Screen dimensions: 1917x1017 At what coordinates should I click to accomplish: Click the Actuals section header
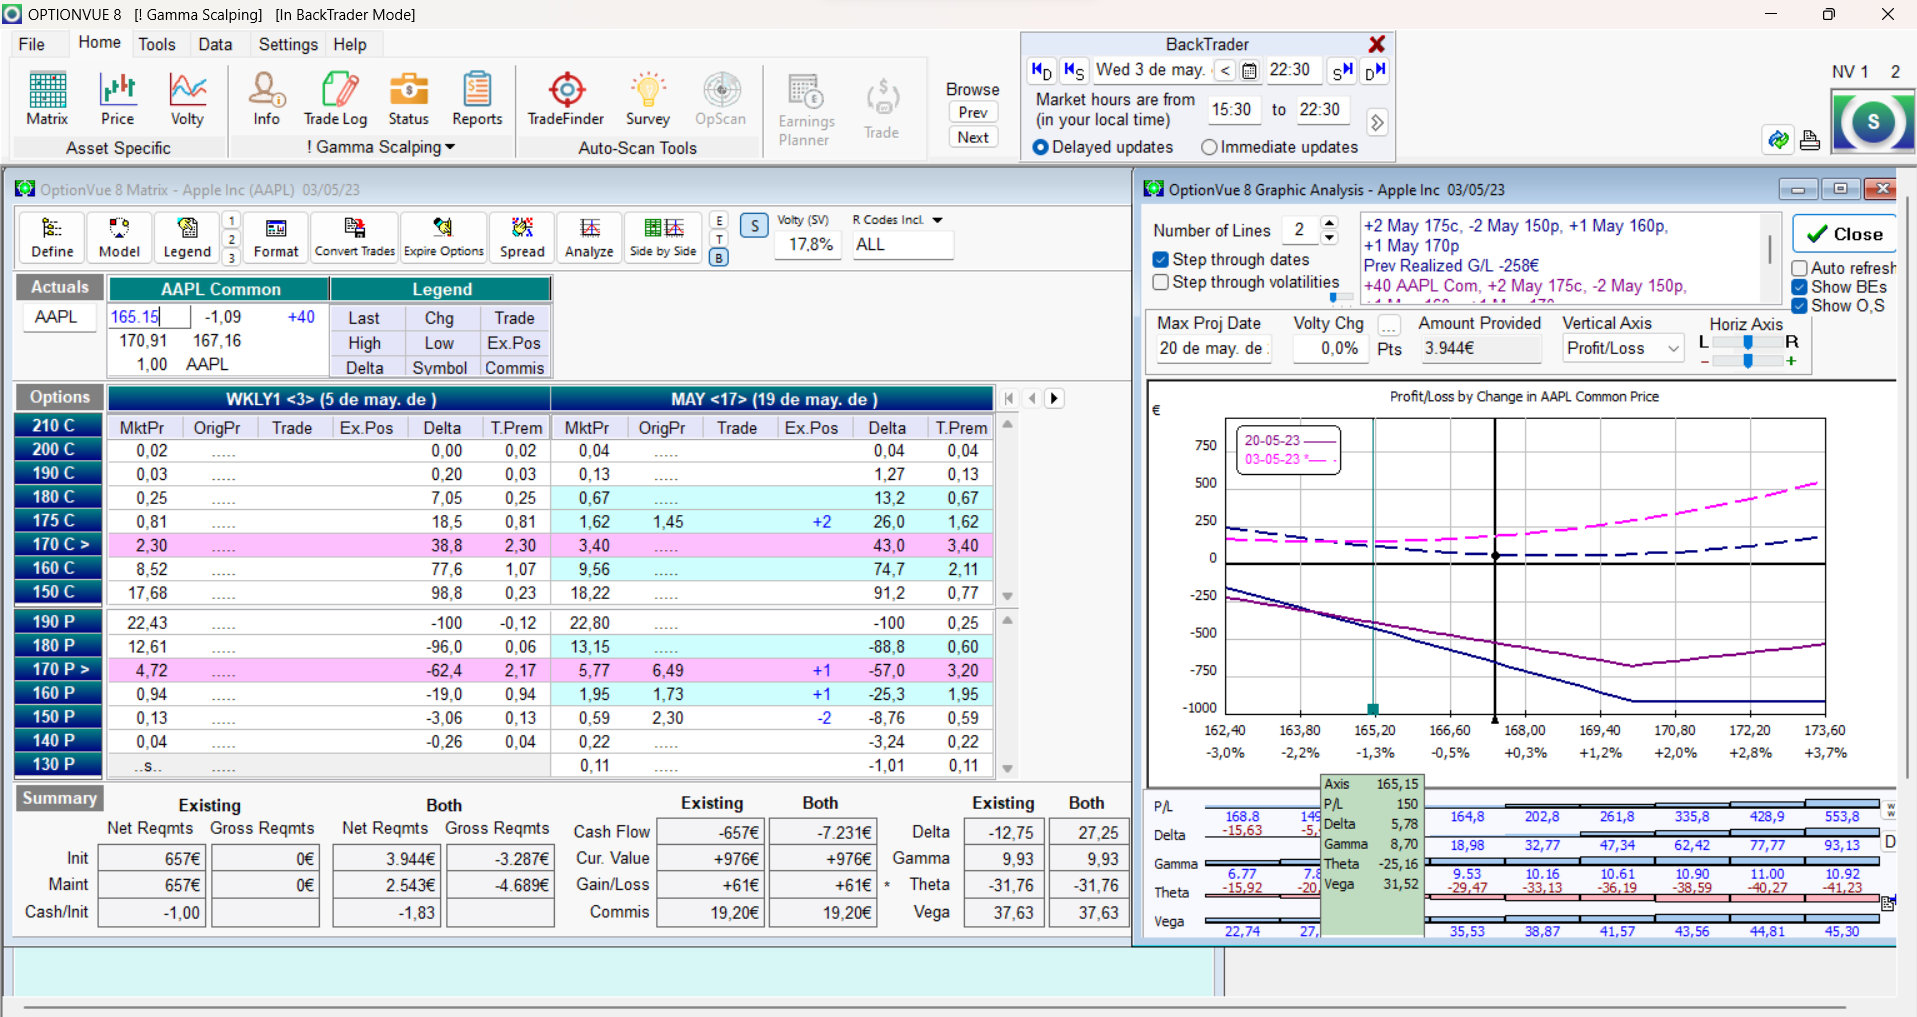coord(60,287)
